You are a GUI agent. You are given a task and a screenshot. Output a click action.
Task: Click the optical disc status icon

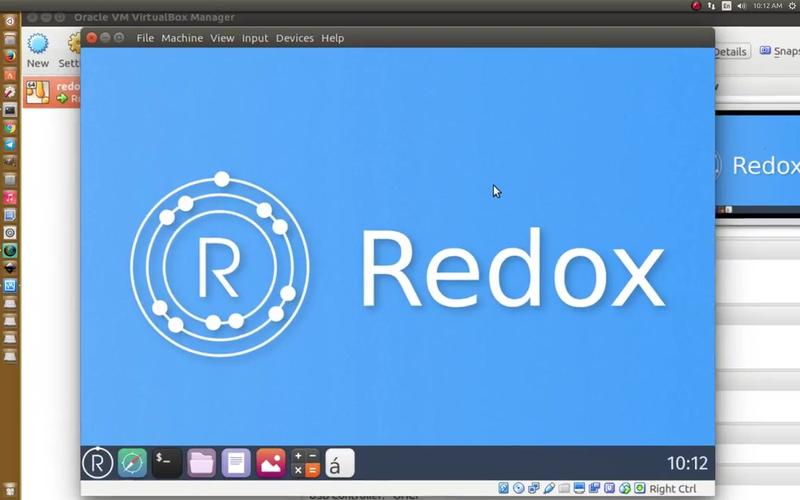(519, 488)
